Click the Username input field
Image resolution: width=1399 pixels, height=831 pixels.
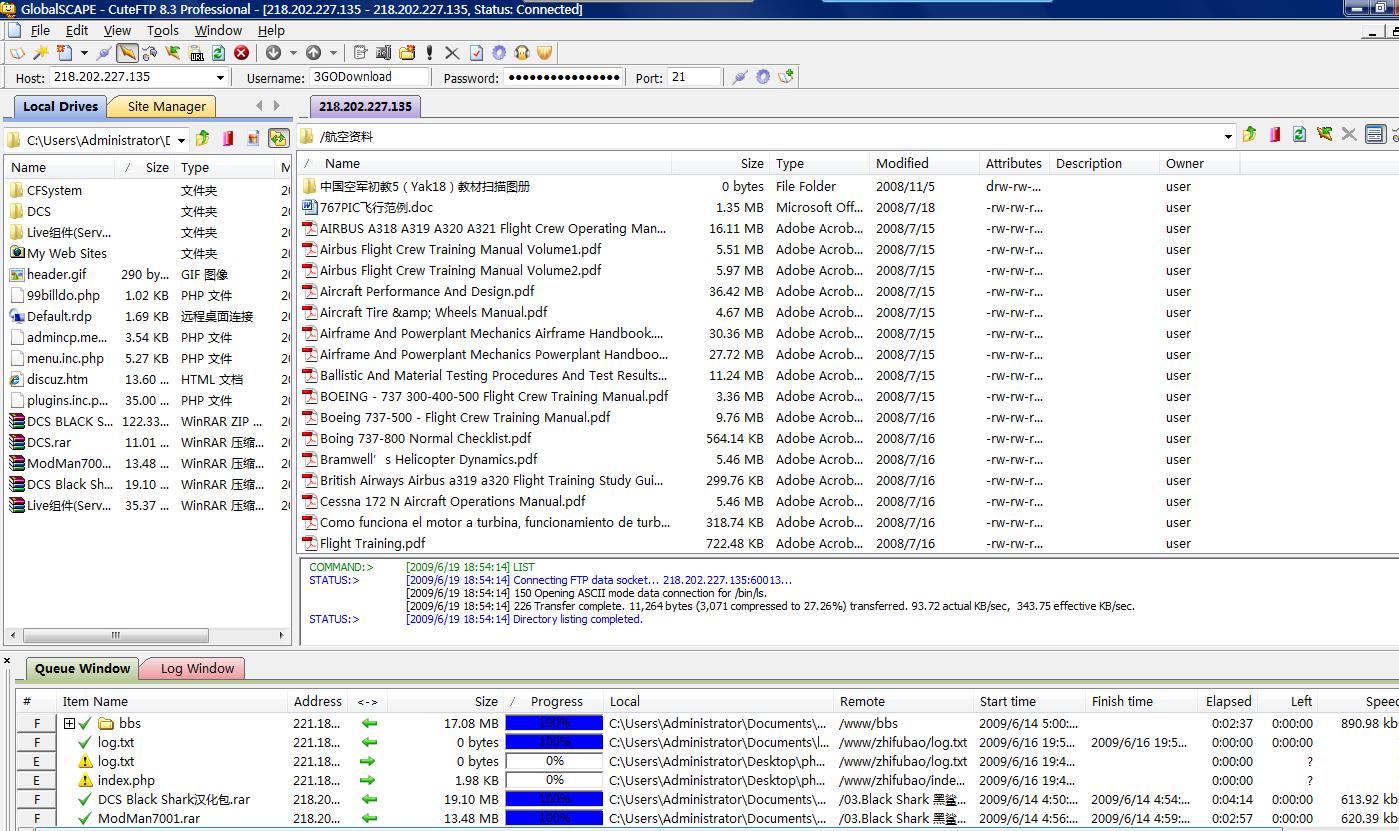368,77
